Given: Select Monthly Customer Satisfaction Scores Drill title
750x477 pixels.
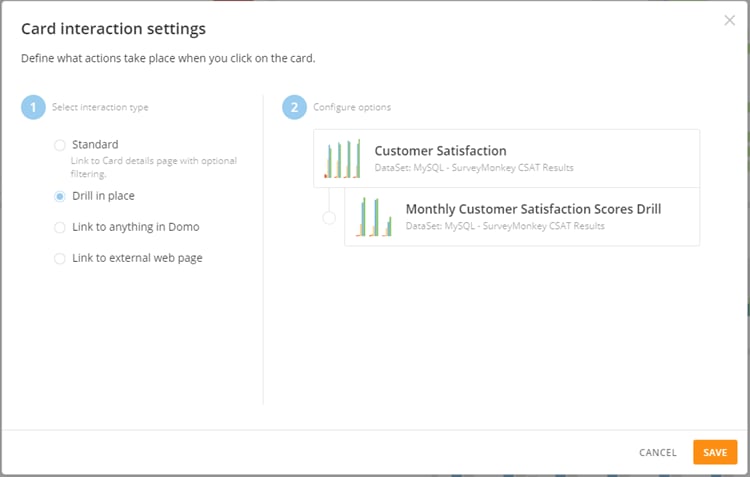Looking at the screenshot, I should (533, 209).
